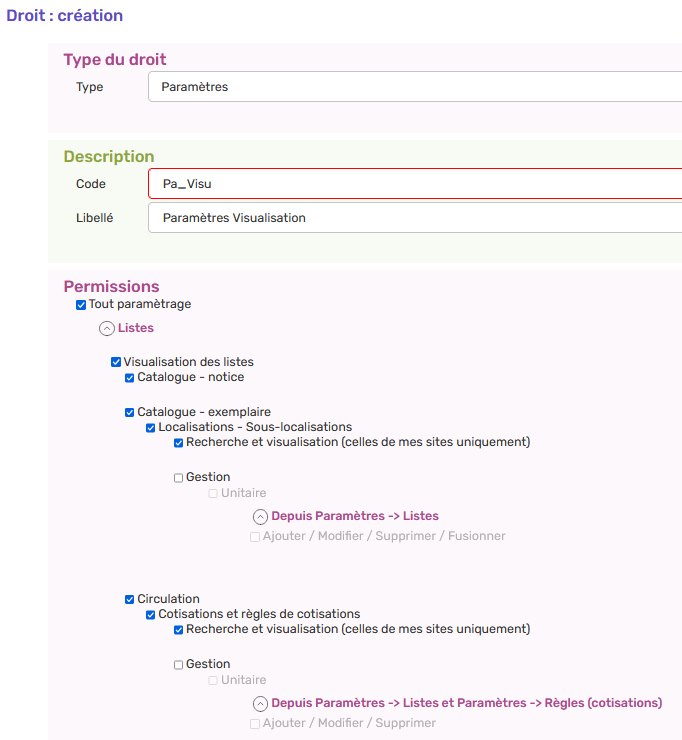The height and width of the screenshot is (740, 682).
Task: Toggle Recherche et visualisation under Cotisations
Action: [x=179, y=630]
